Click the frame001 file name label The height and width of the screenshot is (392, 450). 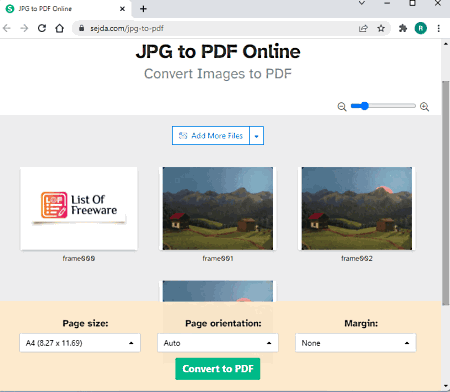click(x=218, y=258)
